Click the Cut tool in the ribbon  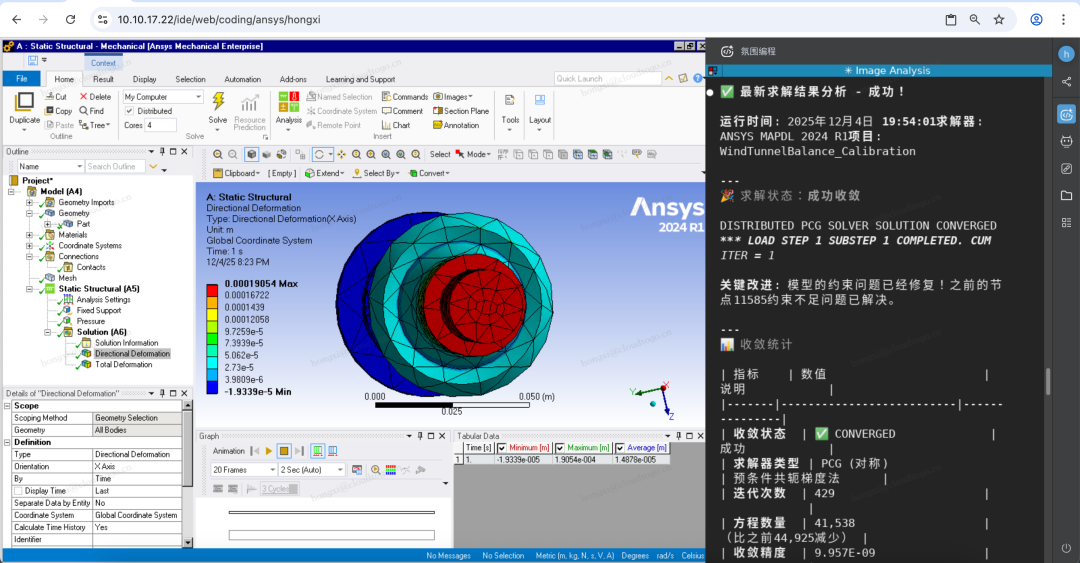point(56,96)
